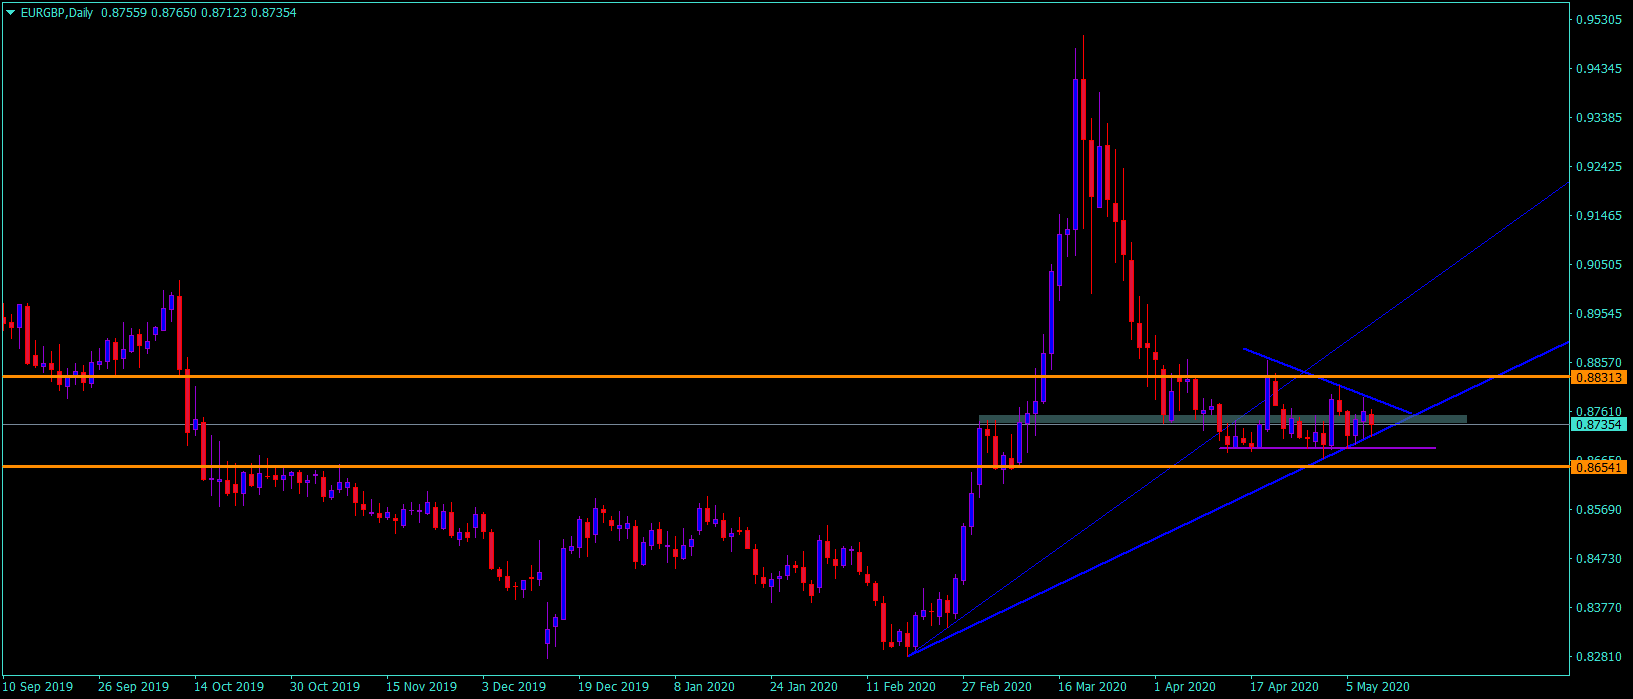Image resolution: width=1633 pixels, height=699 pixels.
Task: Click the 0.85690 price axis label
Action: coord(1598,509)
